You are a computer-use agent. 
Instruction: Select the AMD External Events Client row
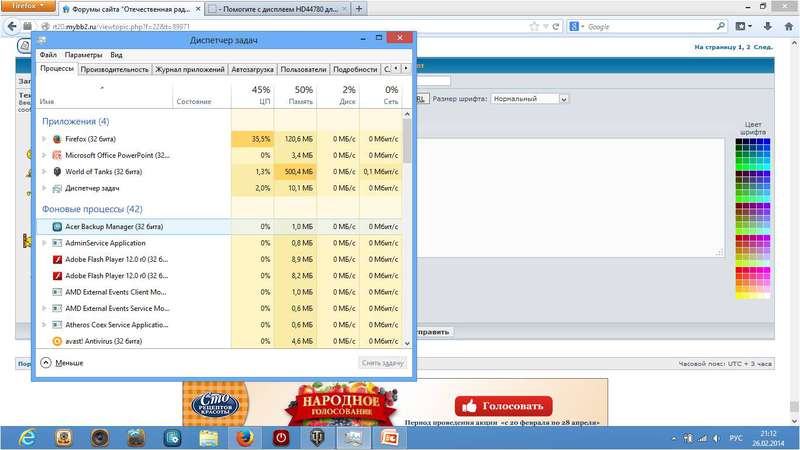(x=219, y=292)
